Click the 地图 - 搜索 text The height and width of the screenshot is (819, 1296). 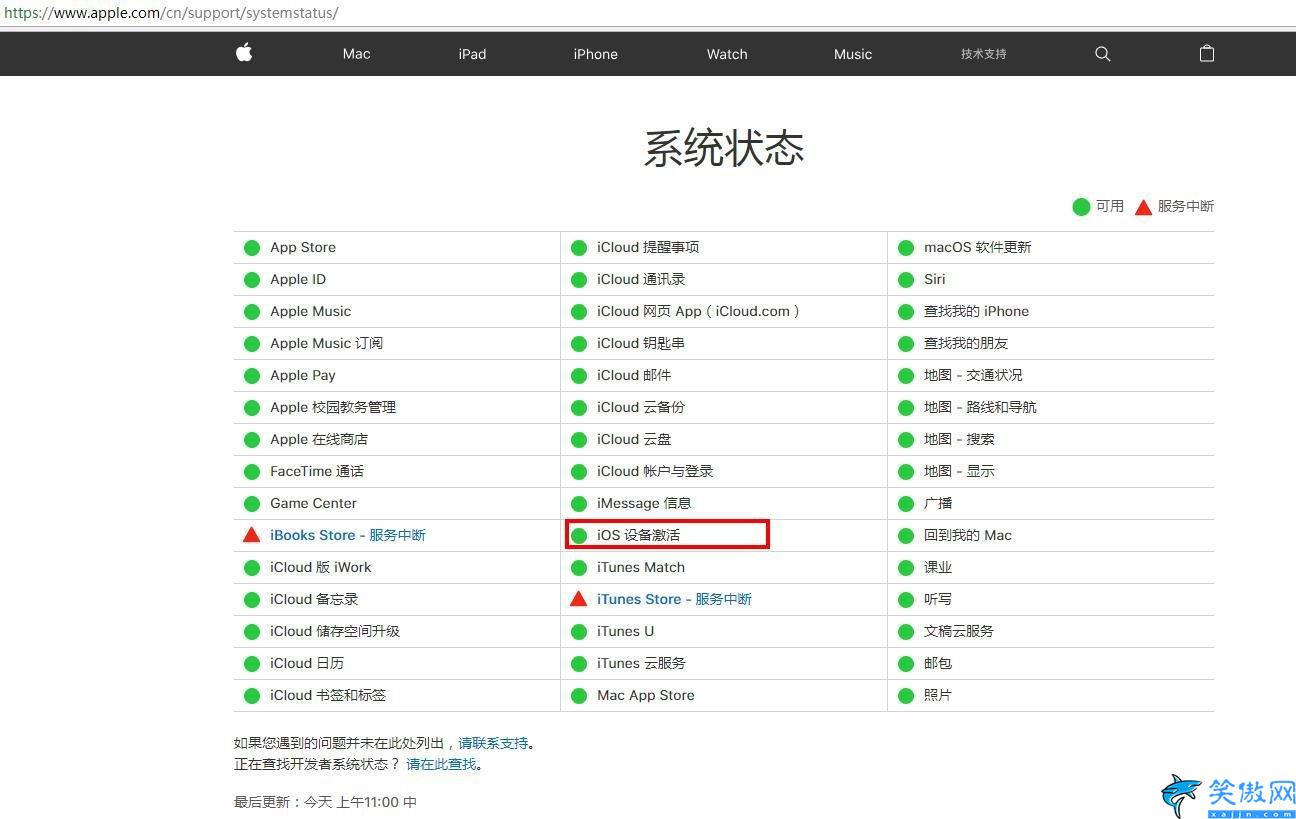pyautogui.click(x=959, y=439)
